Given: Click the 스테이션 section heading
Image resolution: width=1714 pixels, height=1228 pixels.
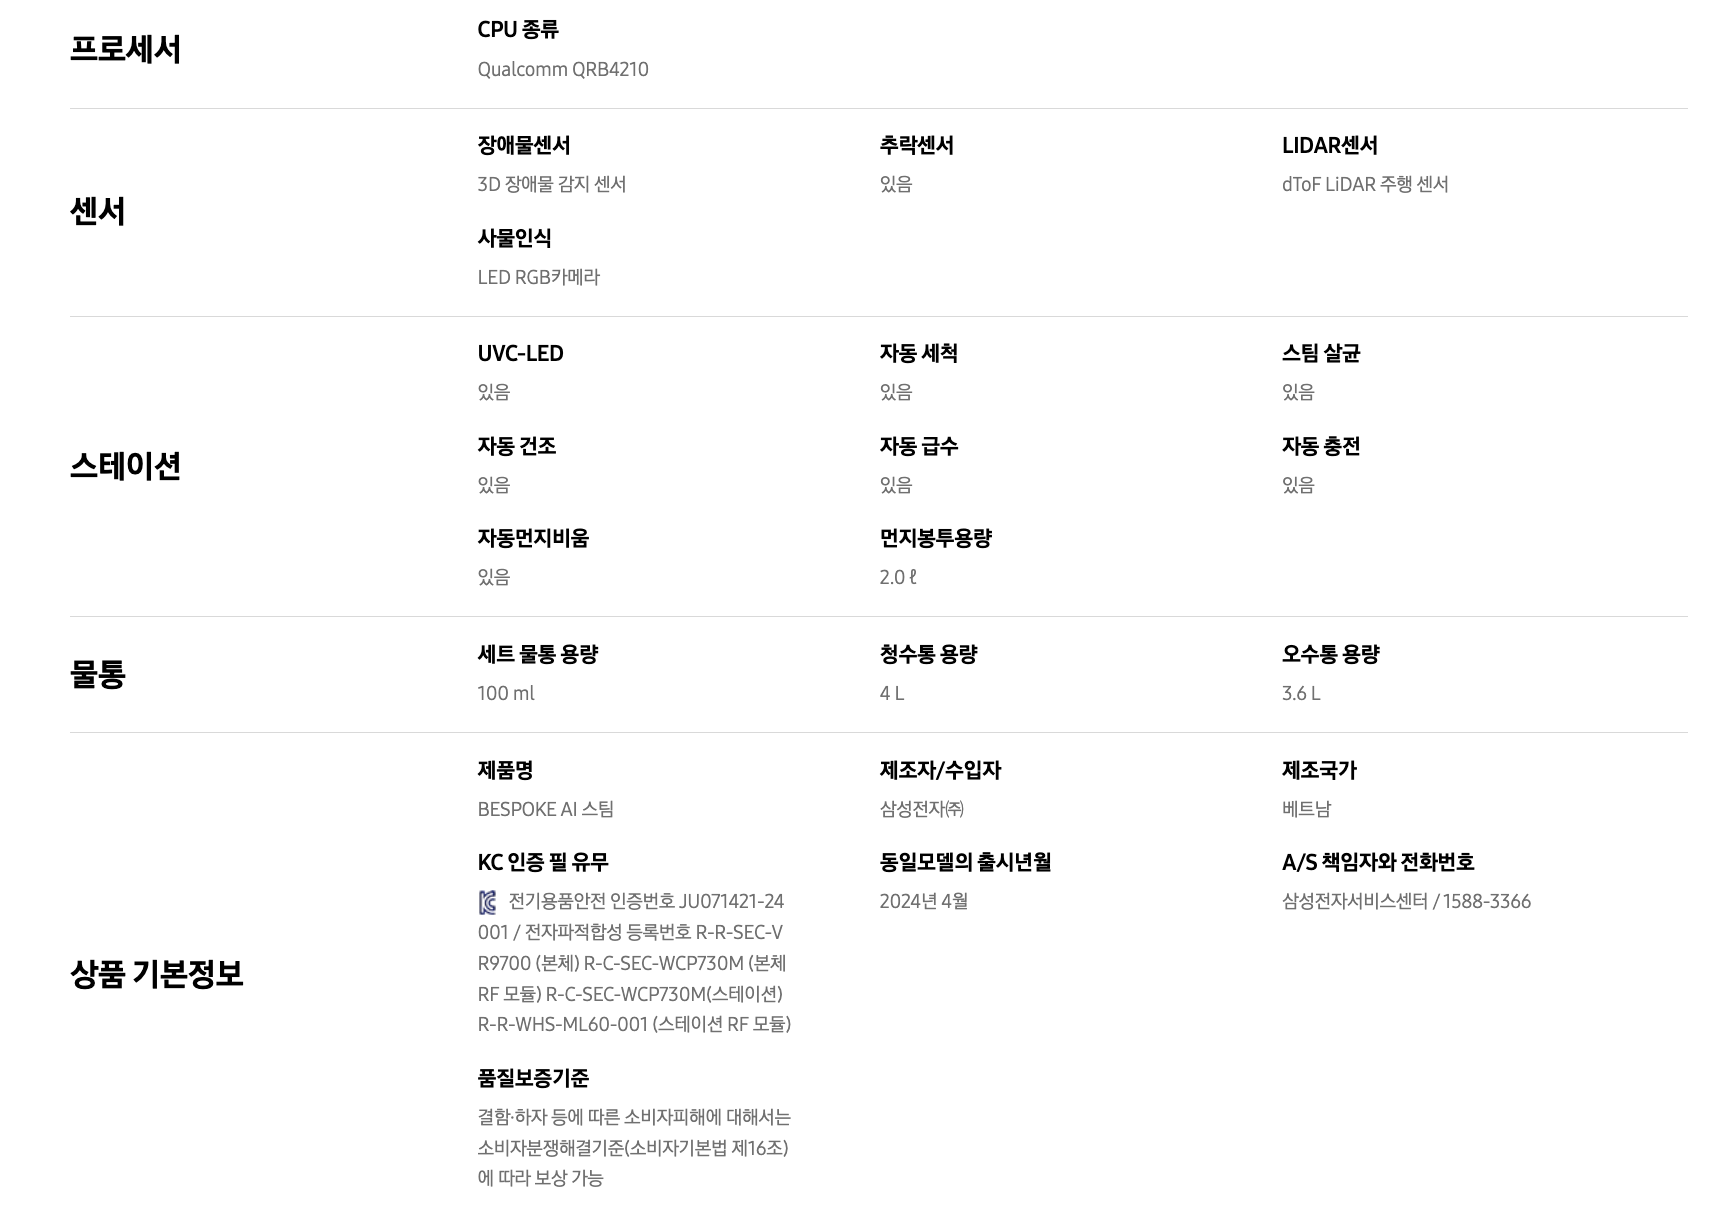Looking at the screenshot, I should point(125,466).
